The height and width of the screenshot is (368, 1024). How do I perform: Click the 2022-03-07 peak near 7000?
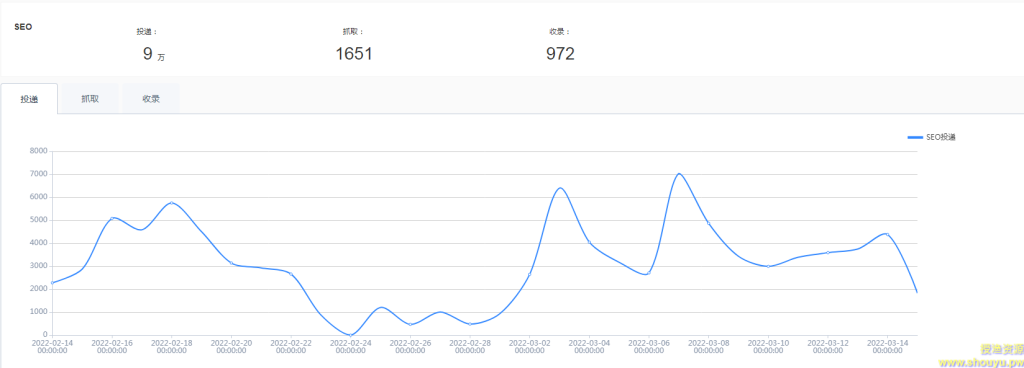679,174
